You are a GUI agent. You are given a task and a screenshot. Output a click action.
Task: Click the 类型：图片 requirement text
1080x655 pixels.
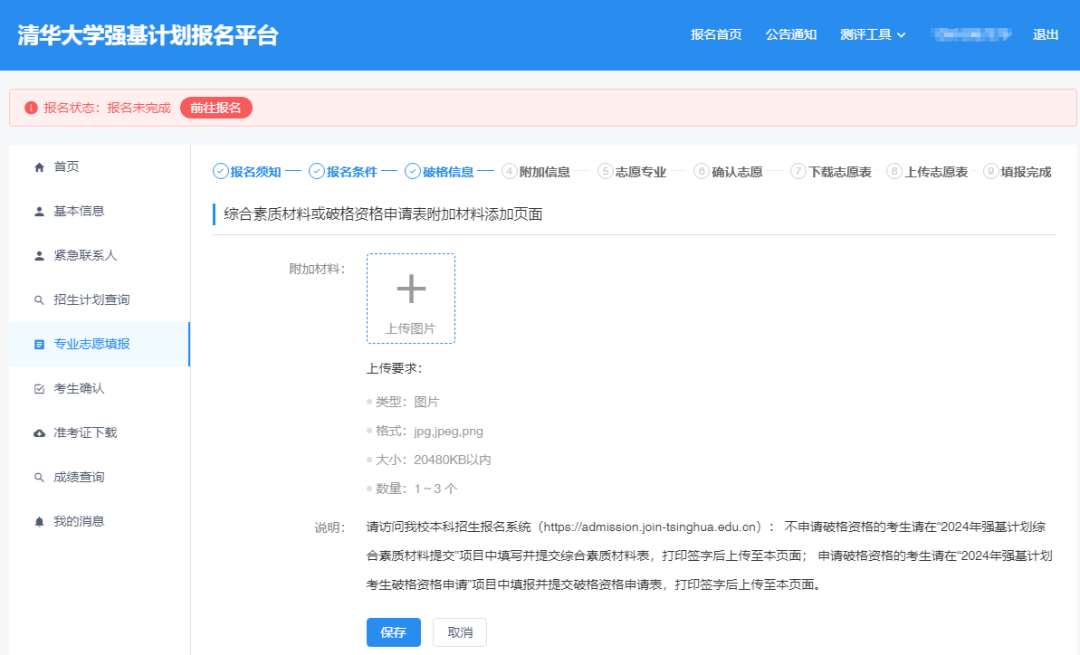407,402
